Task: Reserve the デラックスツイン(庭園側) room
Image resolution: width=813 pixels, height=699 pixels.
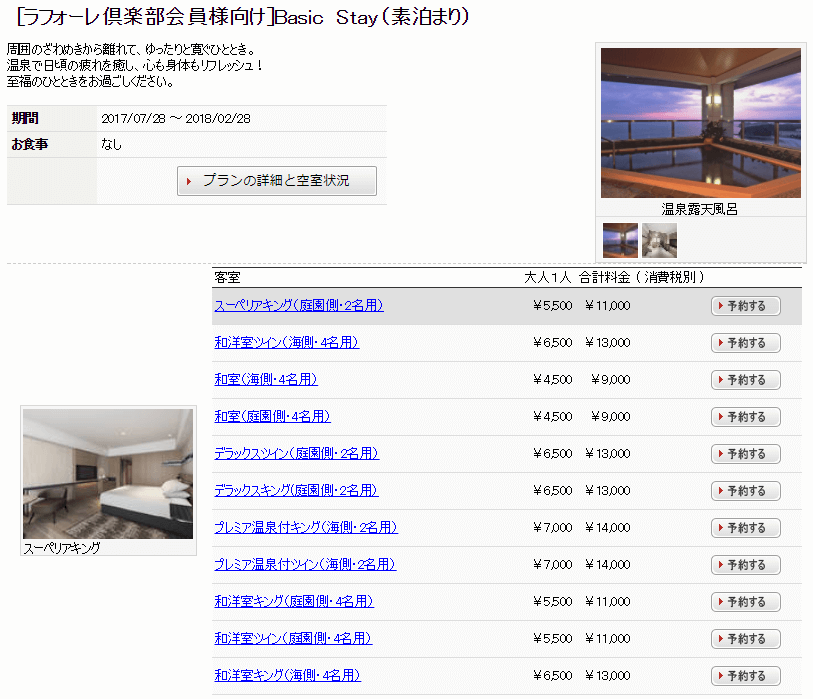Action: click(x=745, y=454)
